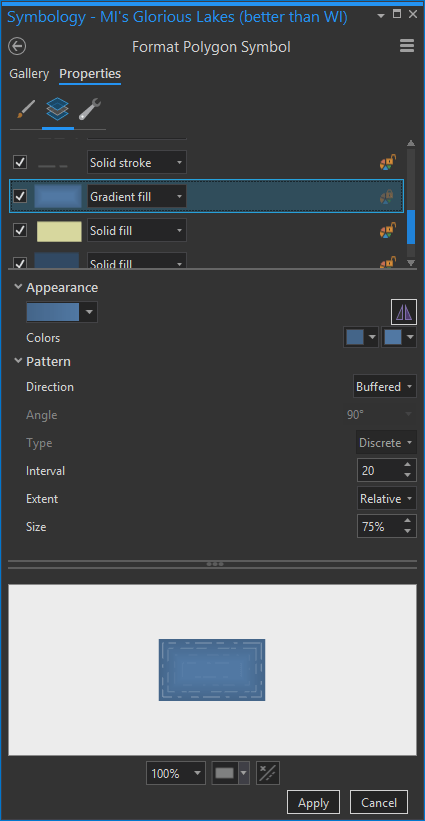Switch to the Gallery tab
The width and height of the screenshot is (425, 821).
coord(29,74)
